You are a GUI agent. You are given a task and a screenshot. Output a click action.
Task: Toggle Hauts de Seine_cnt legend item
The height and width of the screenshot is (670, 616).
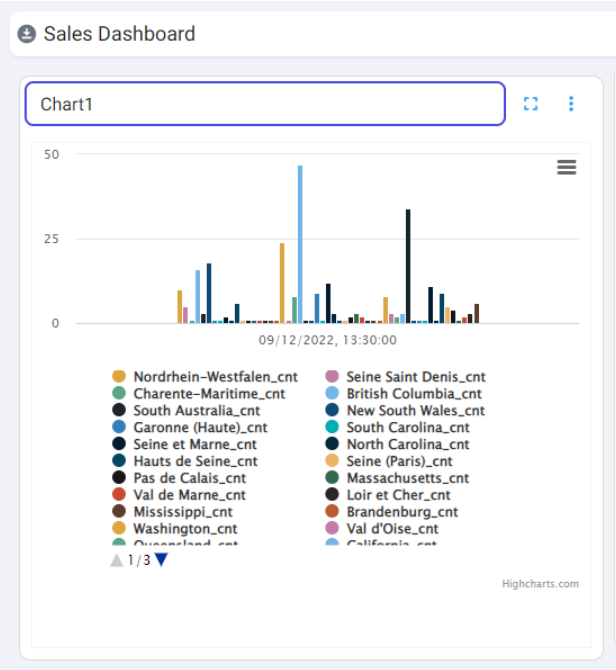point(185,461)
